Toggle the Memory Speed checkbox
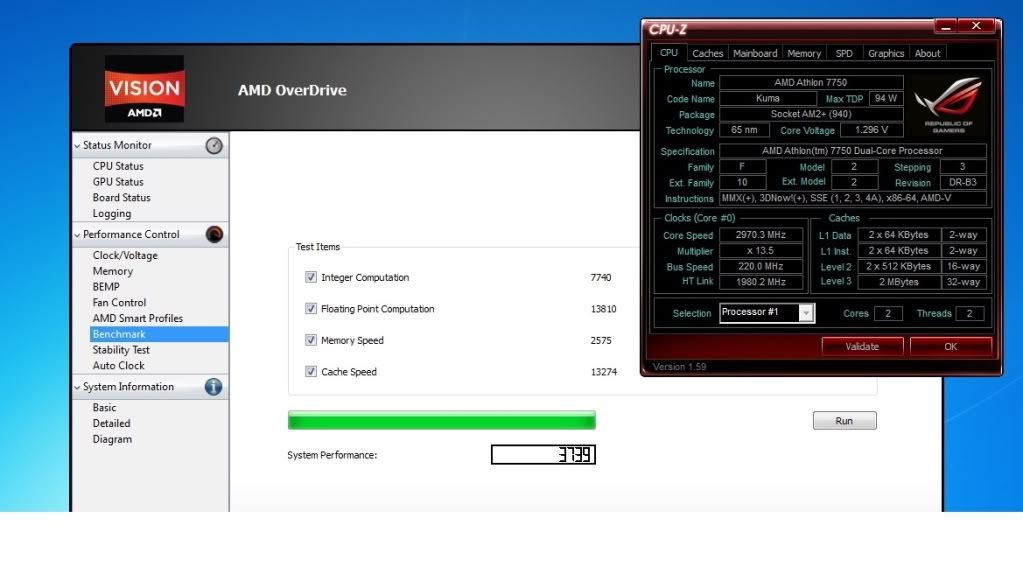 click(x=311, y=340)
